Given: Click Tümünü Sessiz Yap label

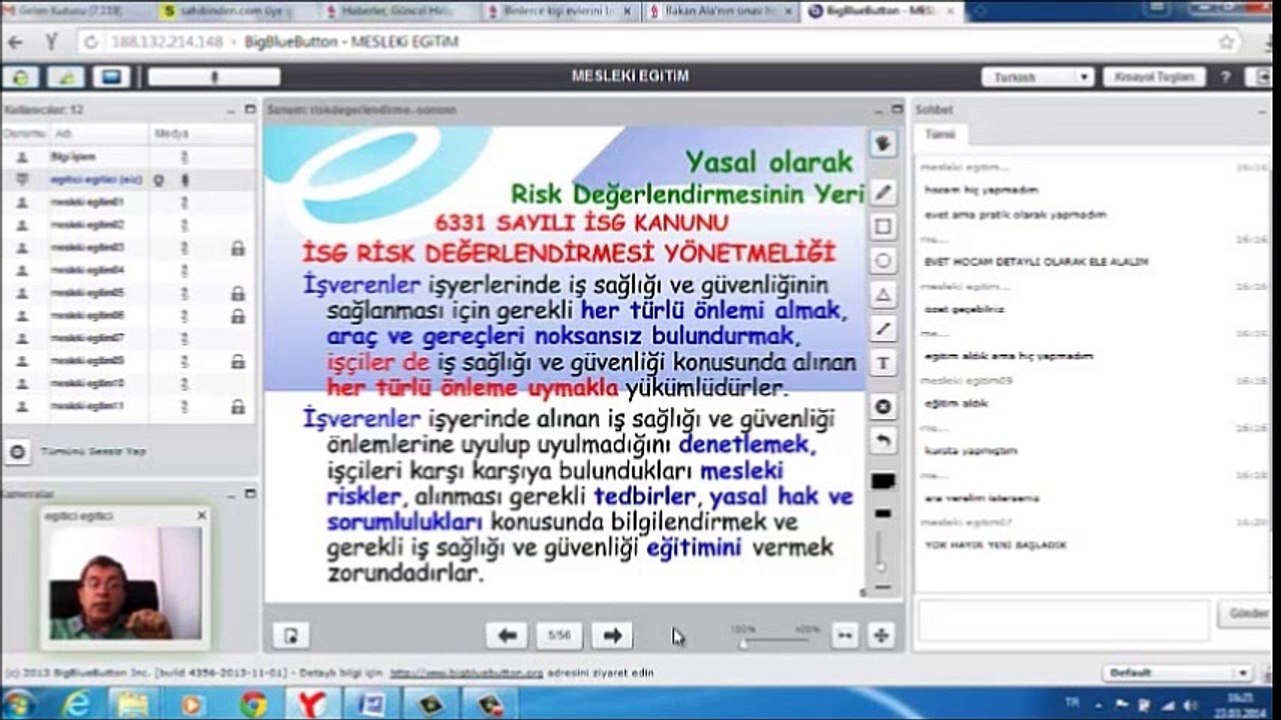Looking at the screenshot, I should pos(93,452).
